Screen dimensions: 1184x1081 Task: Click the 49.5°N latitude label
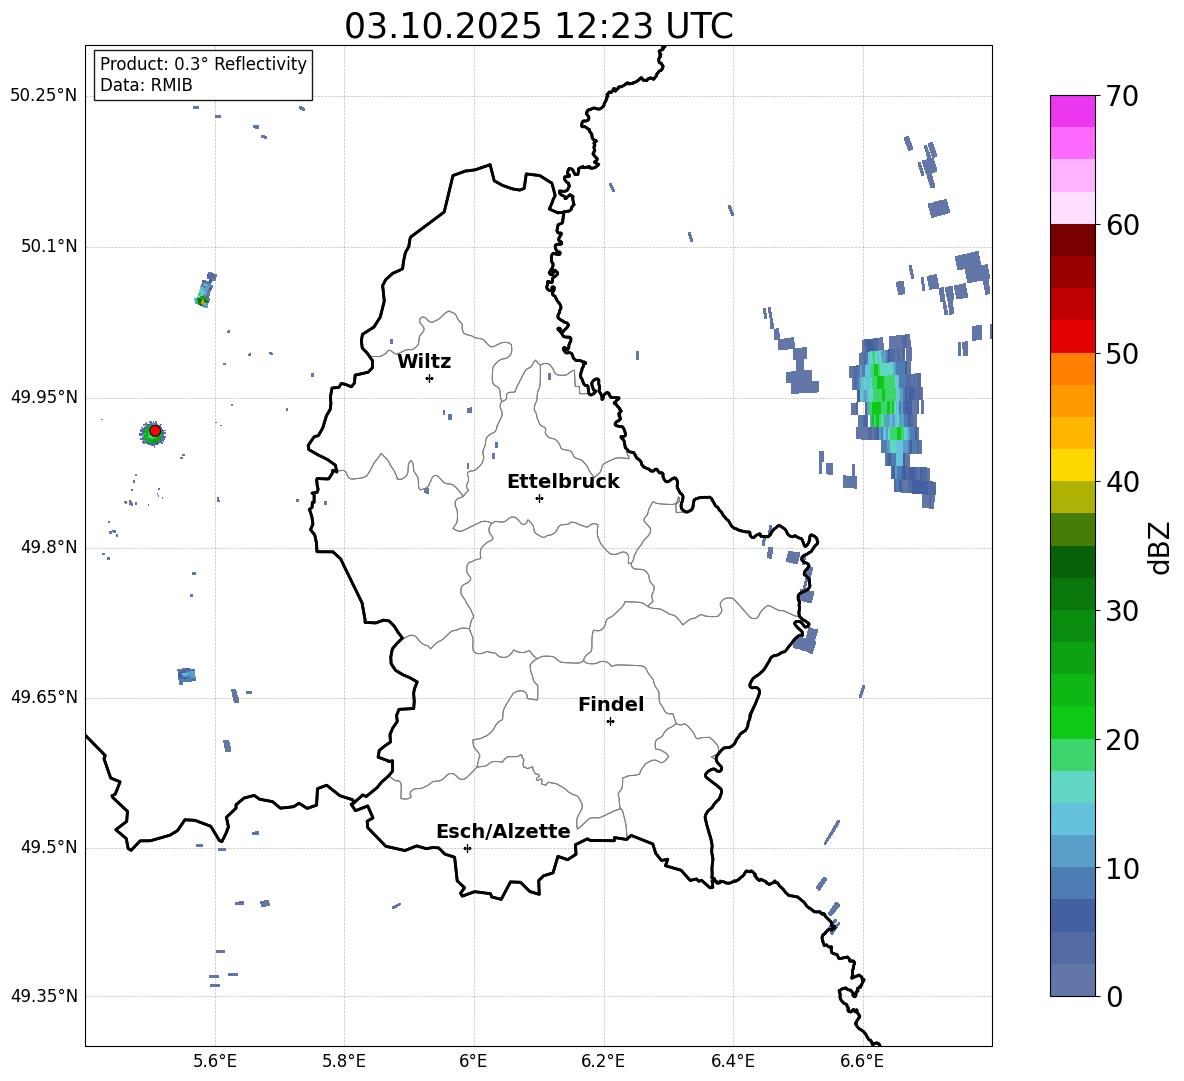click(49, 847)
